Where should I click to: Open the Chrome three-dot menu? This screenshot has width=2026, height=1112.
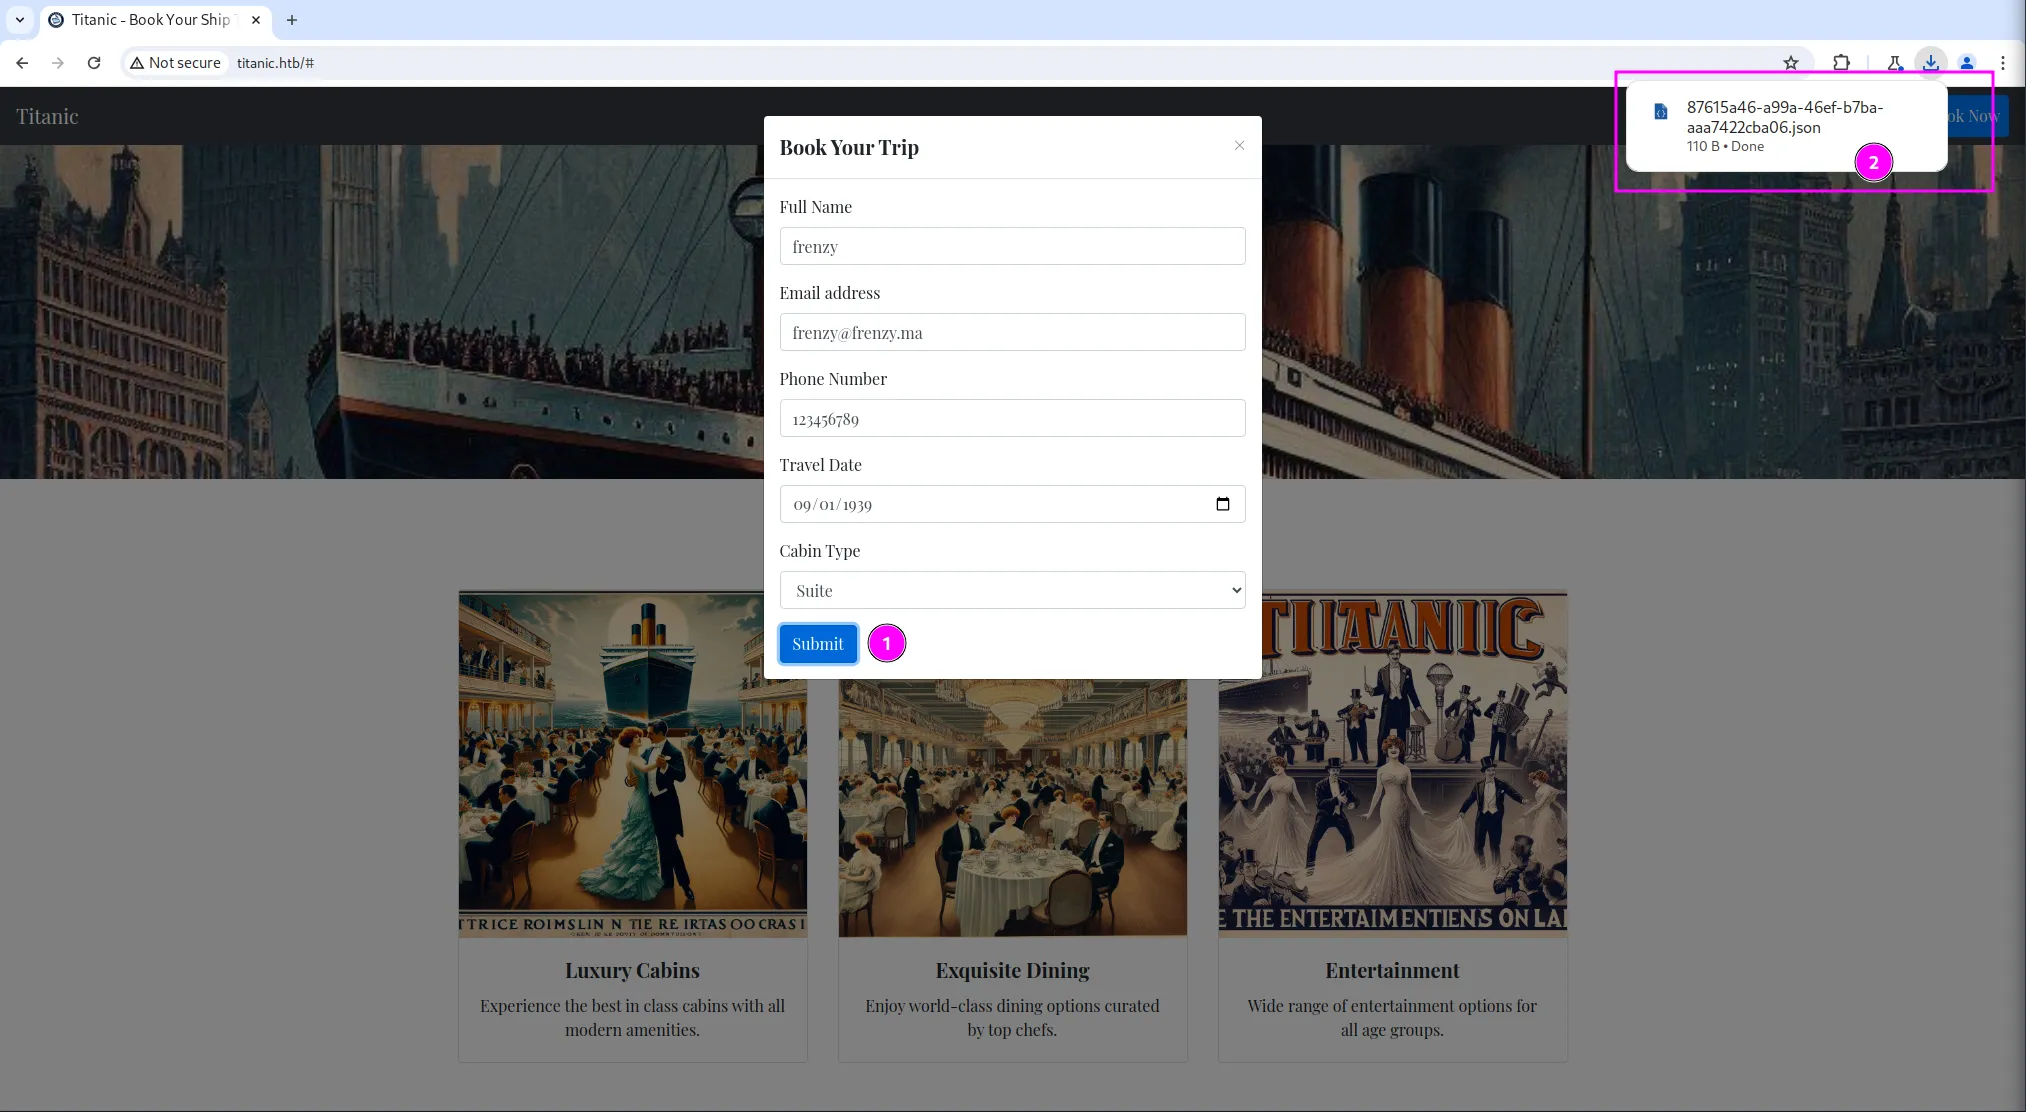pos(2003,63)
